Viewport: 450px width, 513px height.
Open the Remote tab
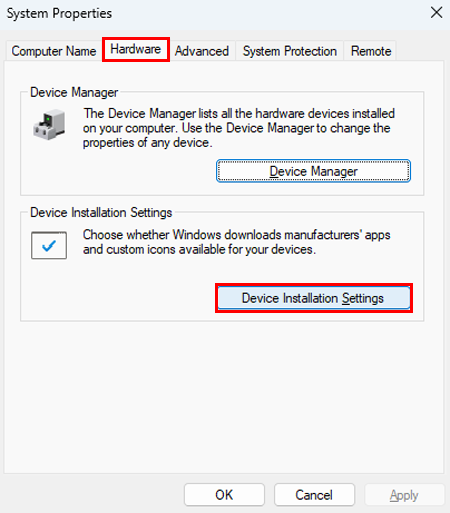click(371, 51)
